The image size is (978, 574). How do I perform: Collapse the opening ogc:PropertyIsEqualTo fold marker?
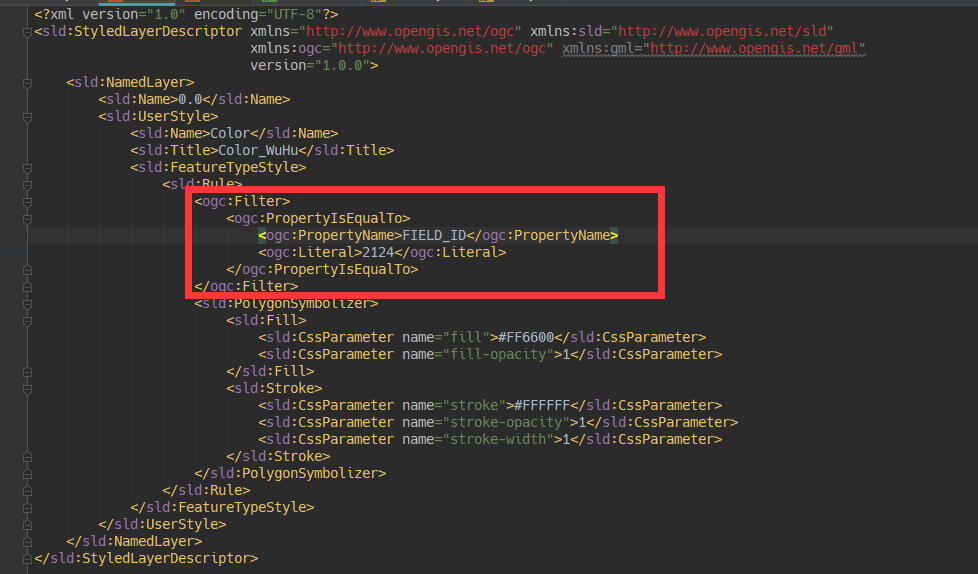click(27, 219)
